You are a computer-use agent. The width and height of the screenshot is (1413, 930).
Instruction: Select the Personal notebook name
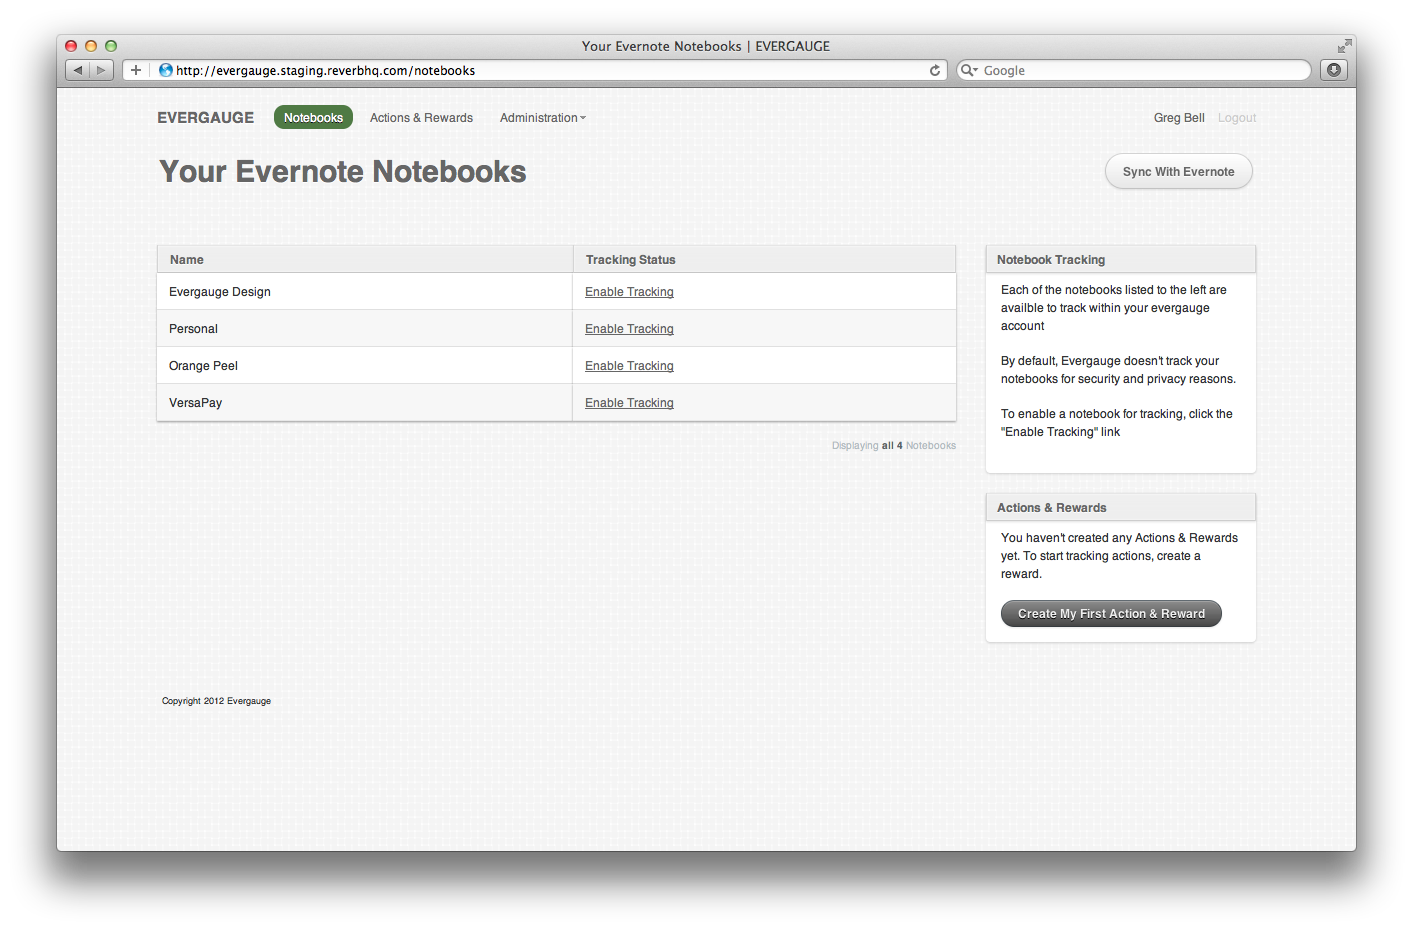[193, 329]
